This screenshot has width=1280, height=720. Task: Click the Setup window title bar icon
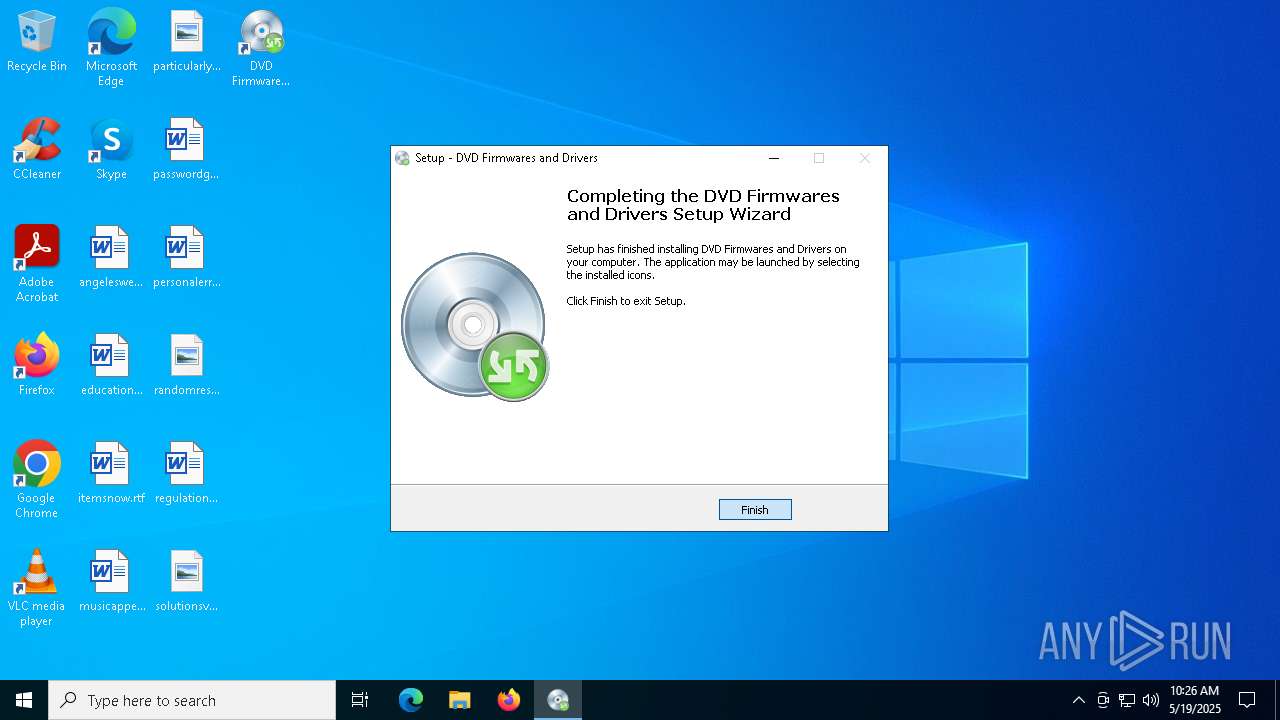click(x=402, y=158)
